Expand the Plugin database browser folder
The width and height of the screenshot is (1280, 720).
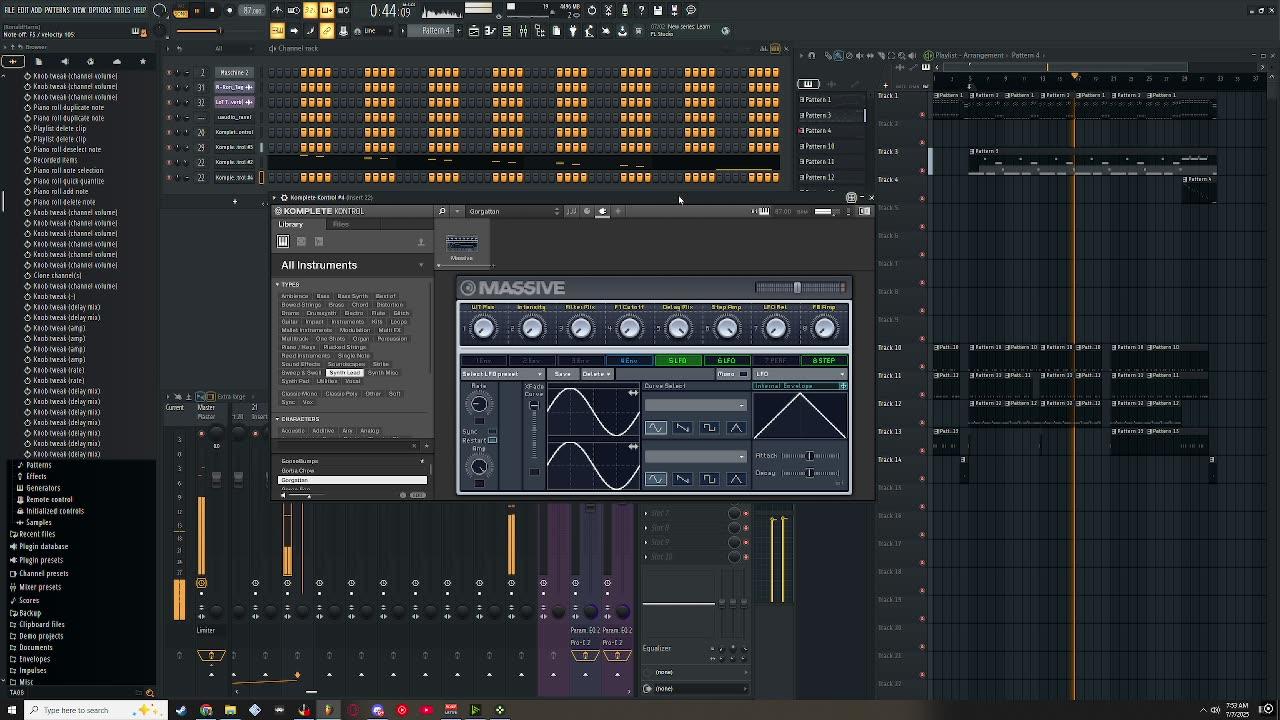click(43, 547)
